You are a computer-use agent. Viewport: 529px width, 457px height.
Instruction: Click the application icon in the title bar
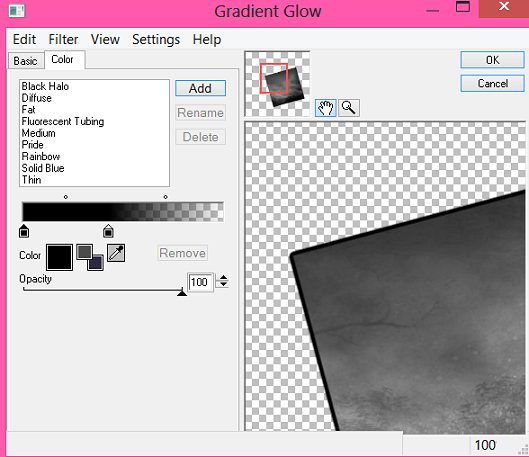(17, 11)
